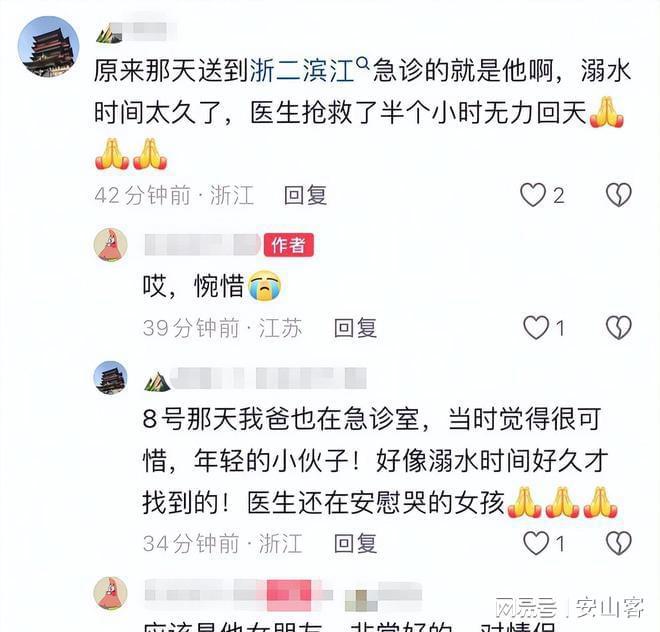The width and height of the screenshot is (660, 632).
Task: Tap the red 作者 author badge
Action: click(x=289, y=245)
